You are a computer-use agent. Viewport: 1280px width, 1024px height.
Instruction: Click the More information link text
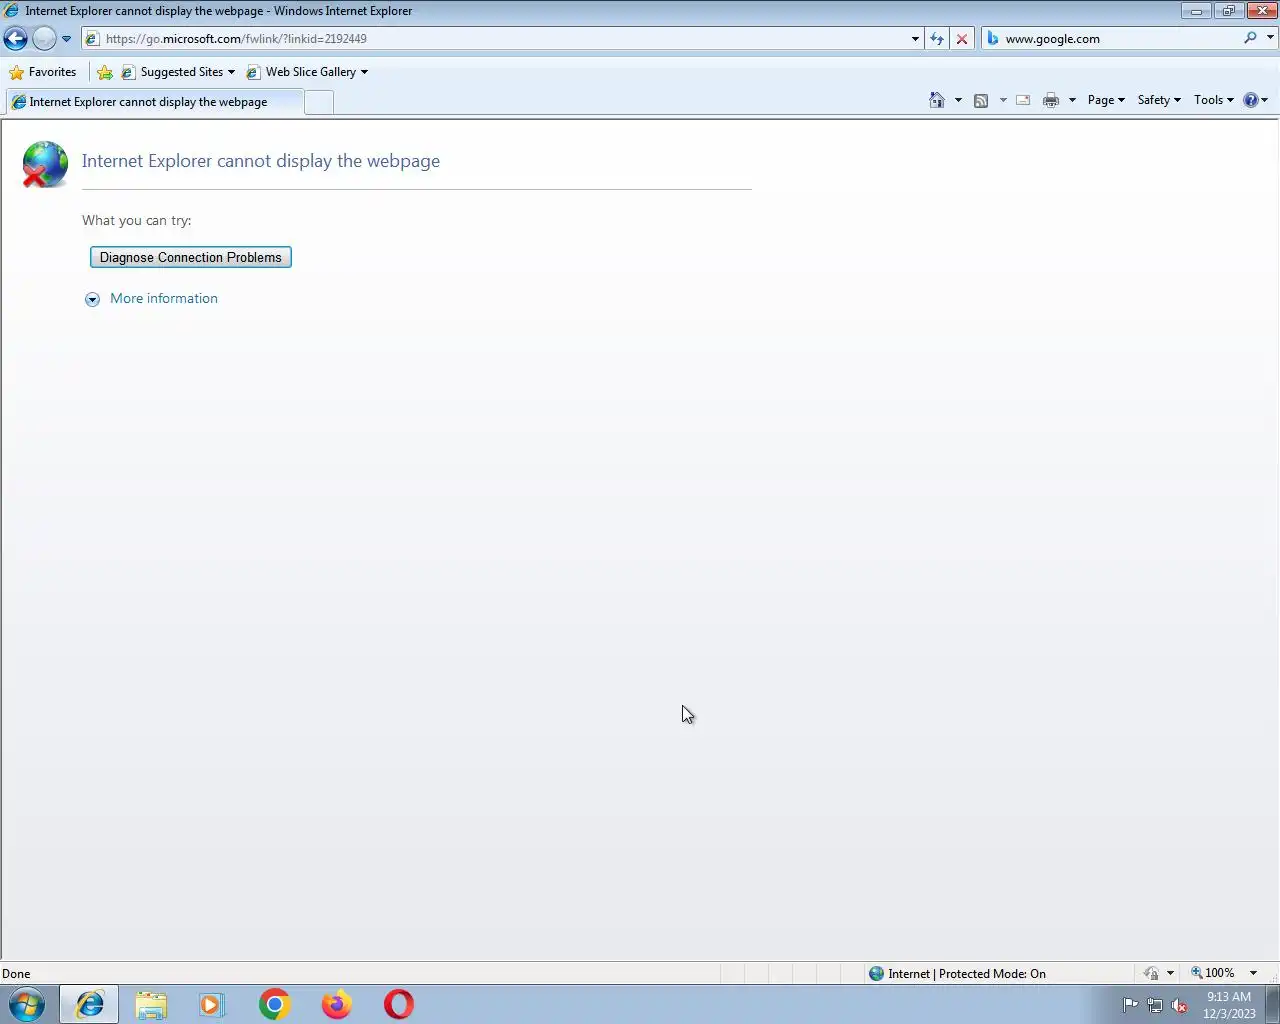tap(164, 298)
